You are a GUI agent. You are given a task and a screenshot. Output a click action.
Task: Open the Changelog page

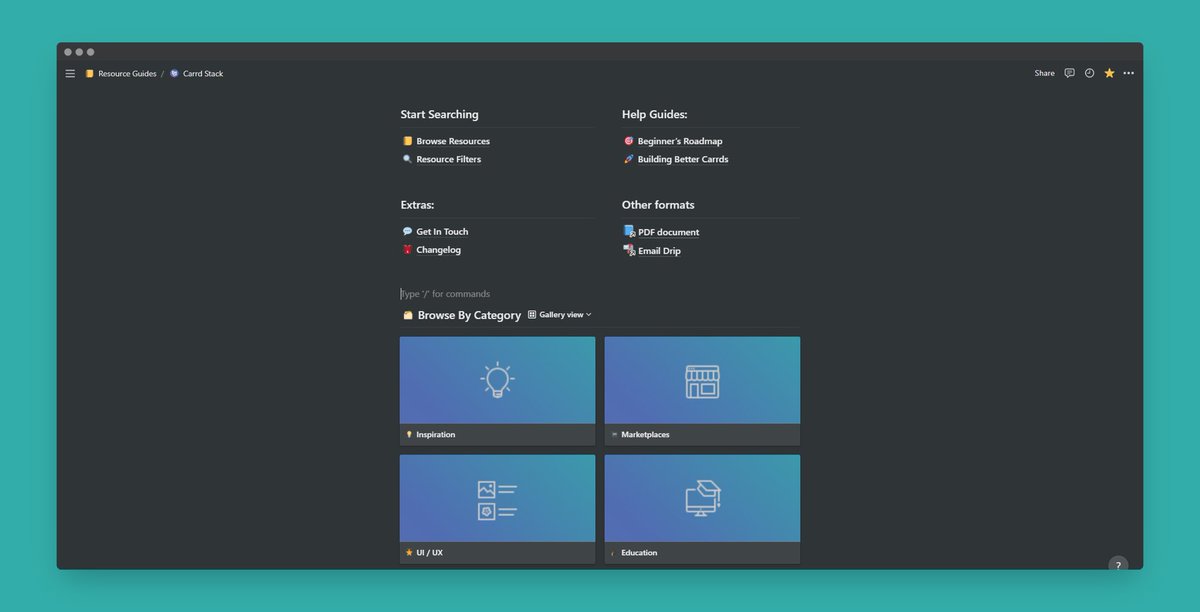(x=438, y=250)
